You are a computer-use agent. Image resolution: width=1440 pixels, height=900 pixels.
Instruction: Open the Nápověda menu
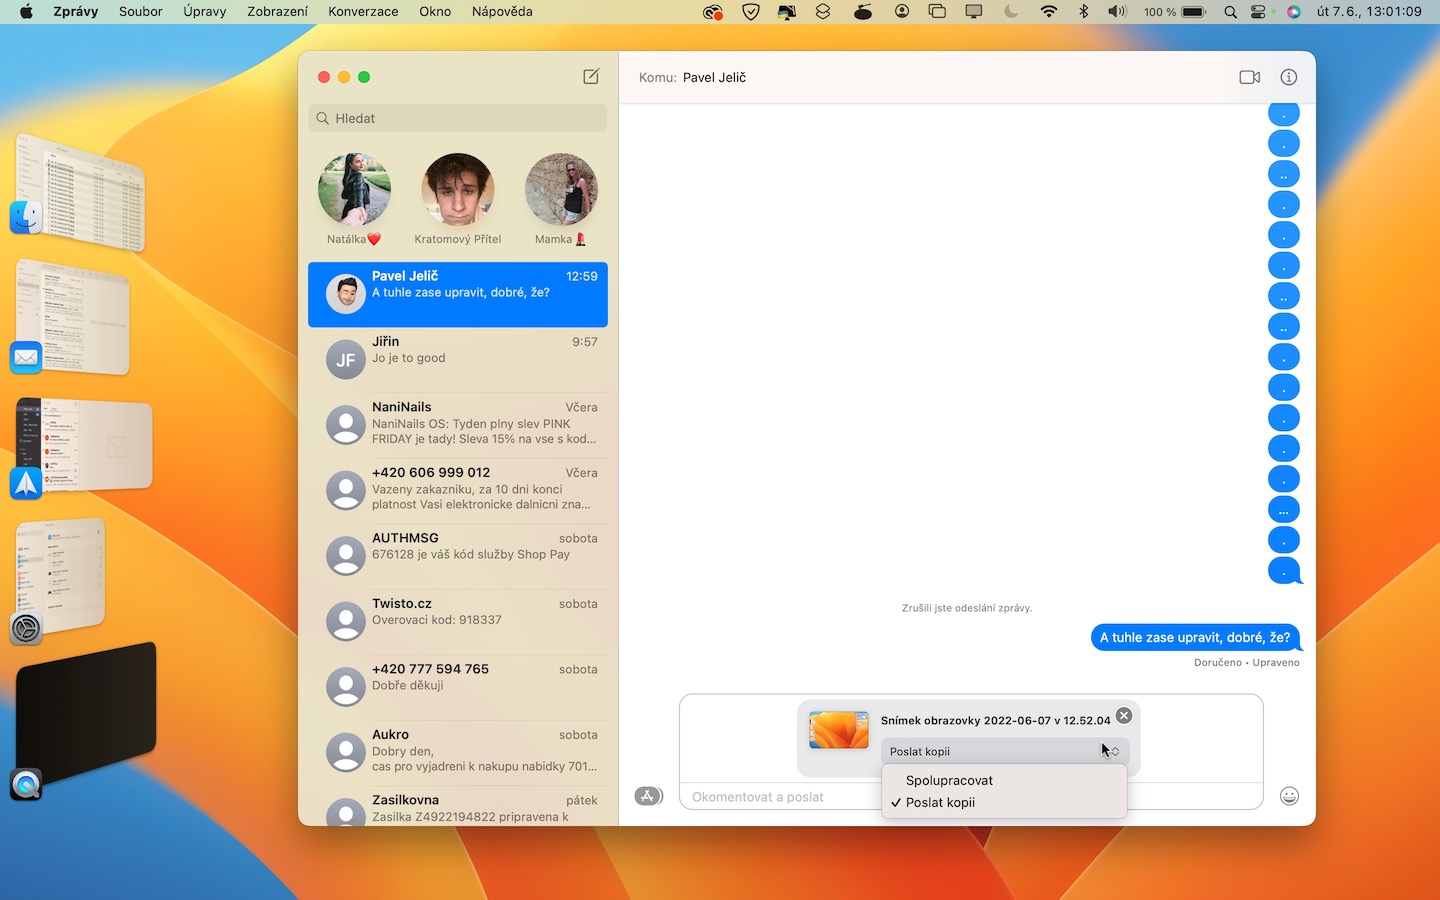pos(502,12)
